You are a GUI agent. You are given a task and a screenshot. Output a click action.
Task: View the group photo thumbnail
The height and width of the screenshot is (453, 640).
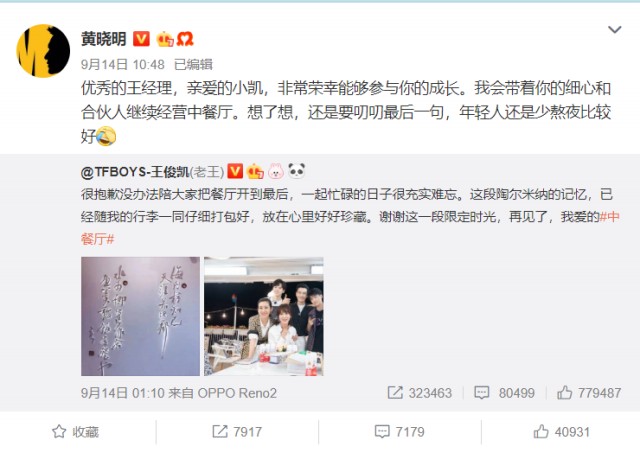point(264,316)
